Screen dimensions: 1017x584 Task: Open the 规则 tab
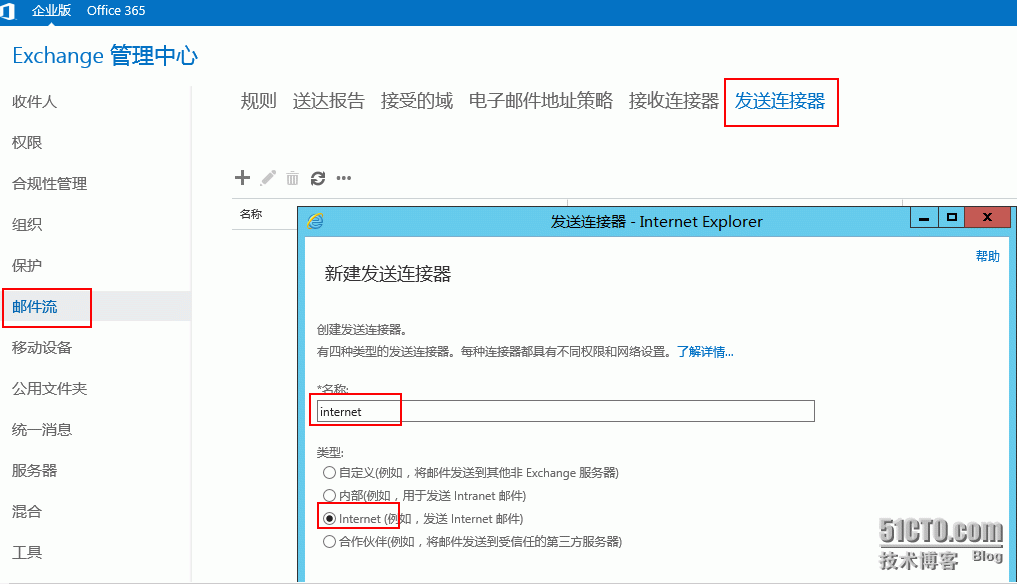click(x=258, y=101)
